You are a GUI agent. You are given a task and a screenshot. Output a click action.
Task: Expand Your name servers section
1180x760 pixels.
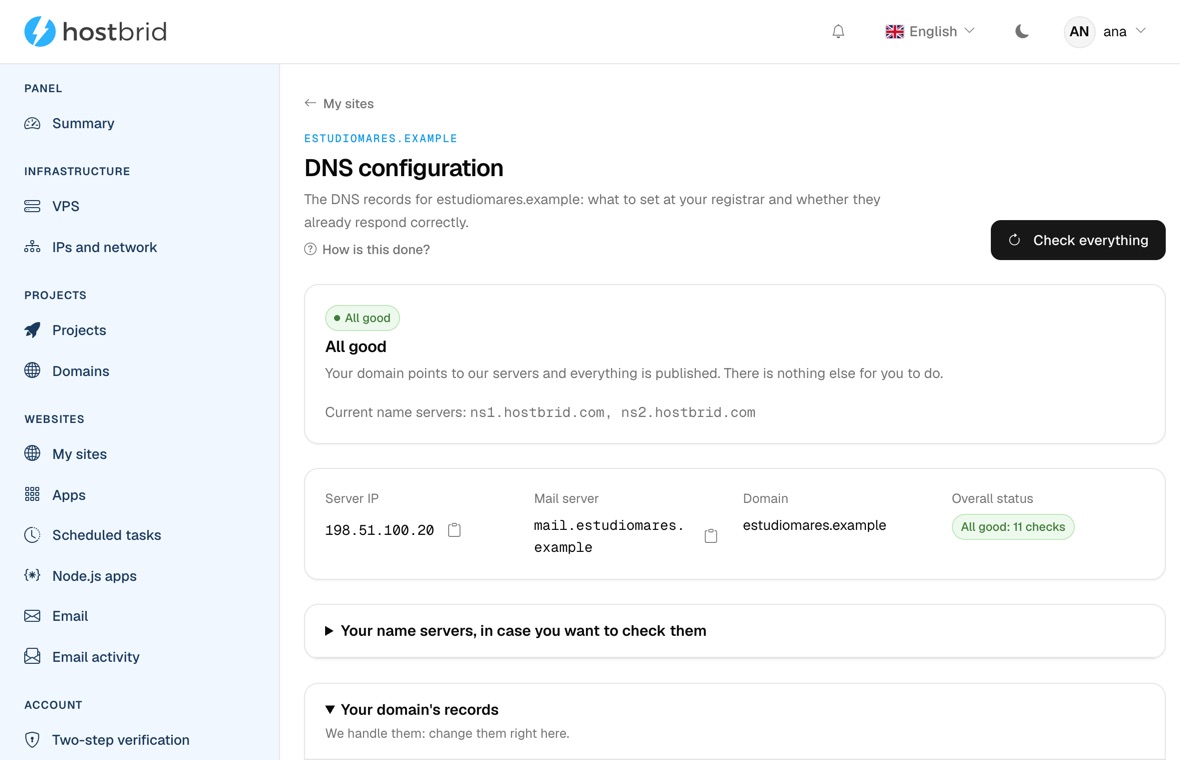516,631
